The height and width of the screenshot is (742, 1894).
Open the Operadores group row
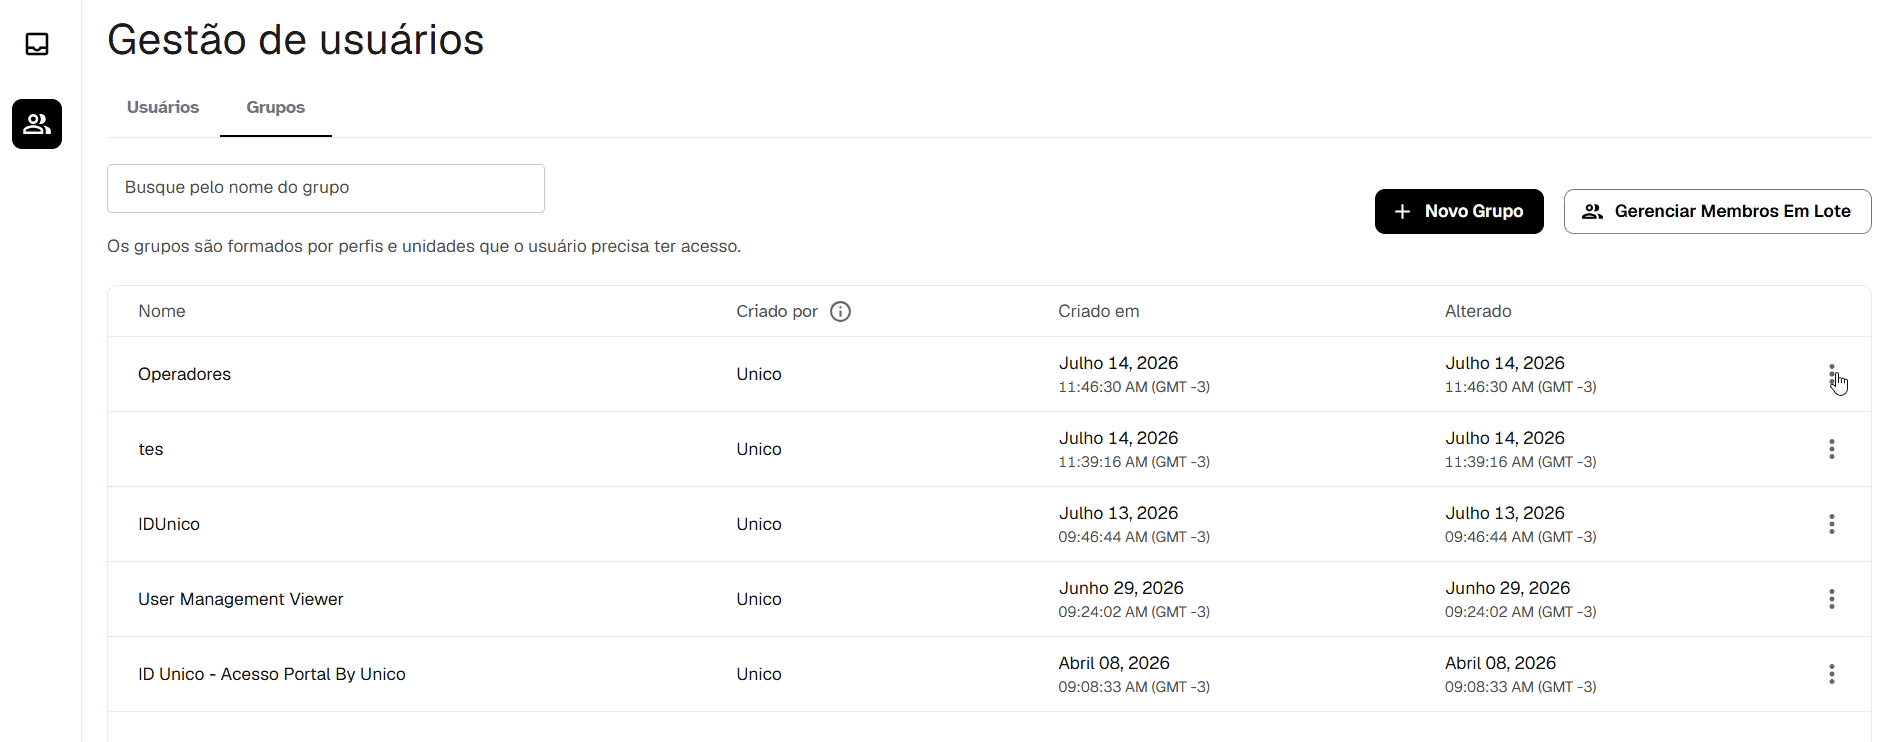coord(989,374)
